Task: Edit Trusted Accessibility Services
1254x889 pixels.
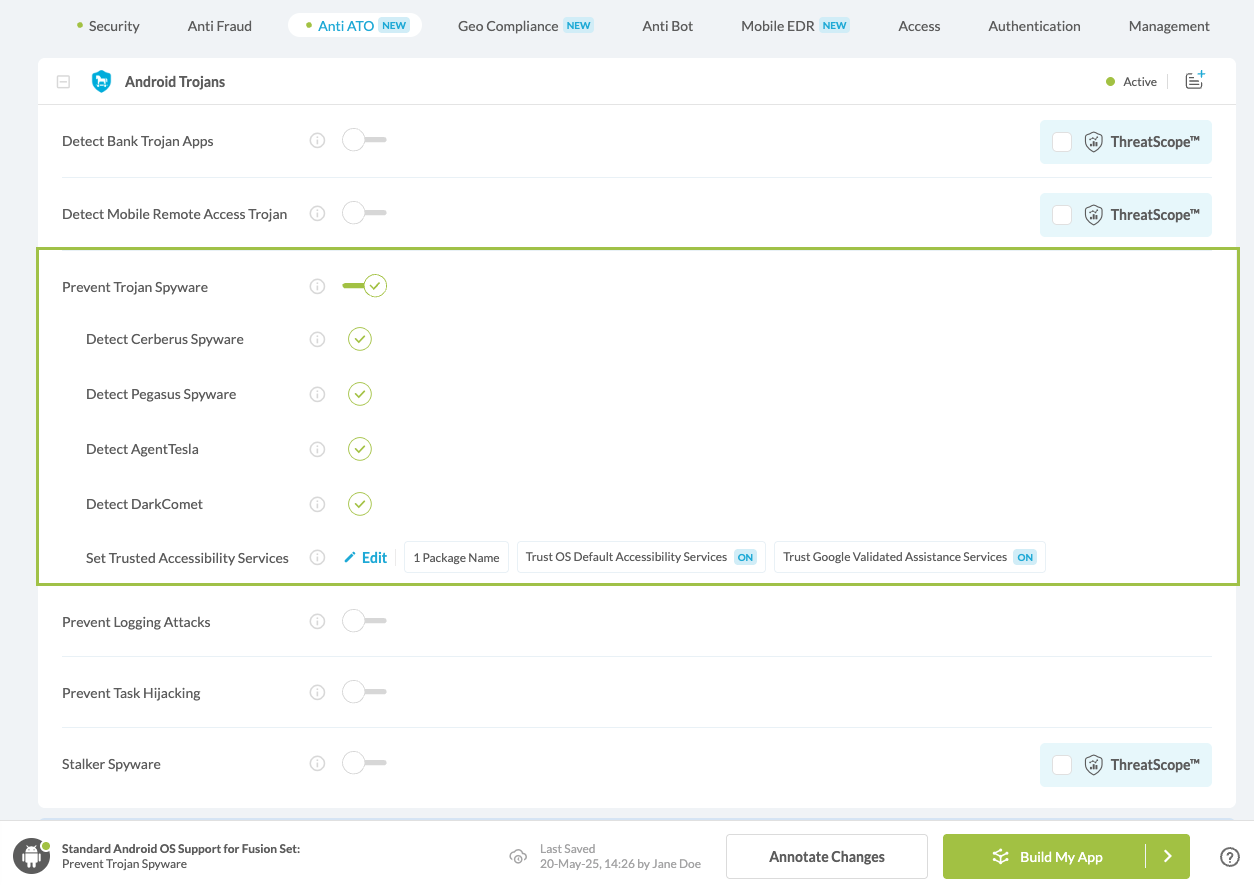Action: 366,558
